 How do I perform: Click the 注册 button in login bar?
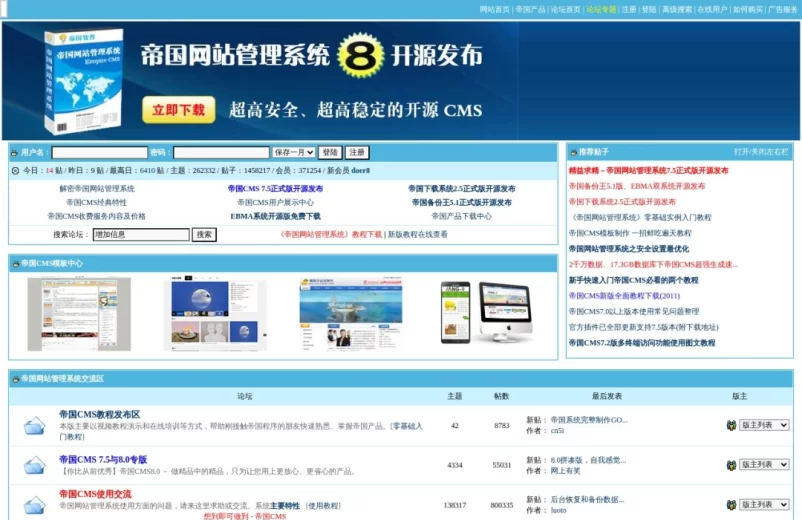(357, 152)
